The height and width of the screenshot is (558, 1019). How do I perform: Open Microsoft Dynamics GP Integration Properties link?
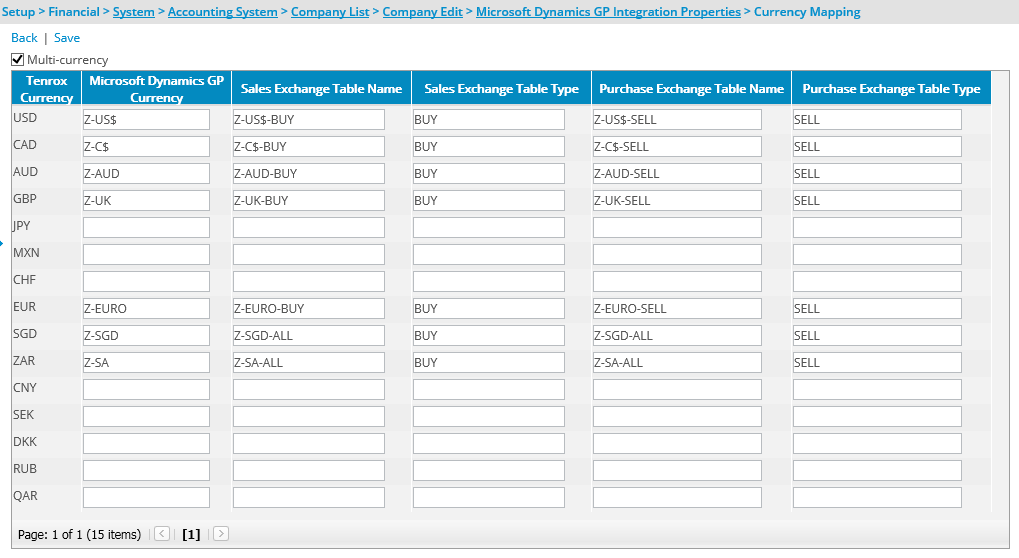coord(608,12)
